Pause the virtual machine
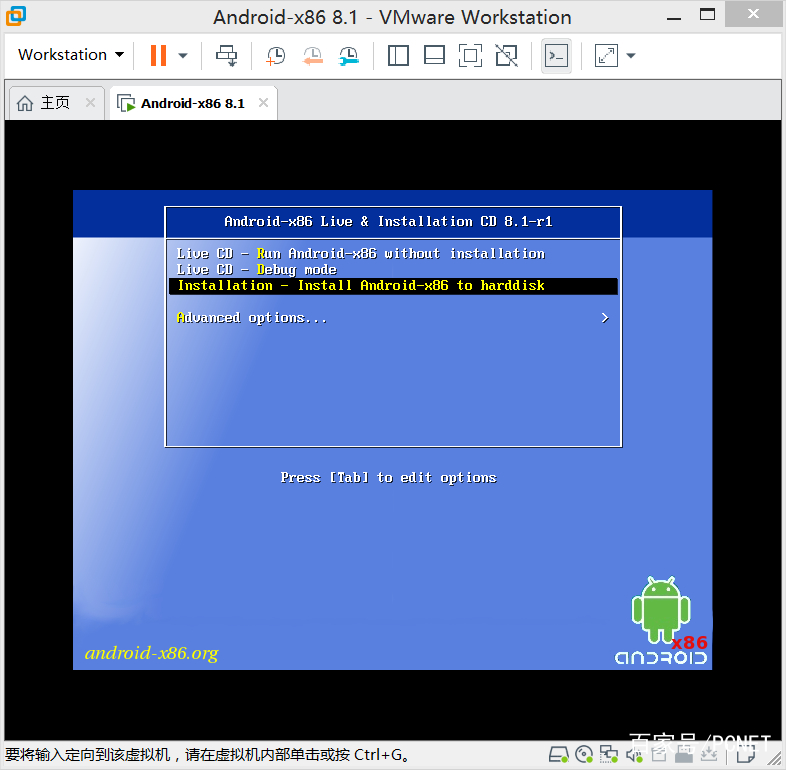This screenshot has height=770, width=786. pyautogui.click(x=158, y=55)
